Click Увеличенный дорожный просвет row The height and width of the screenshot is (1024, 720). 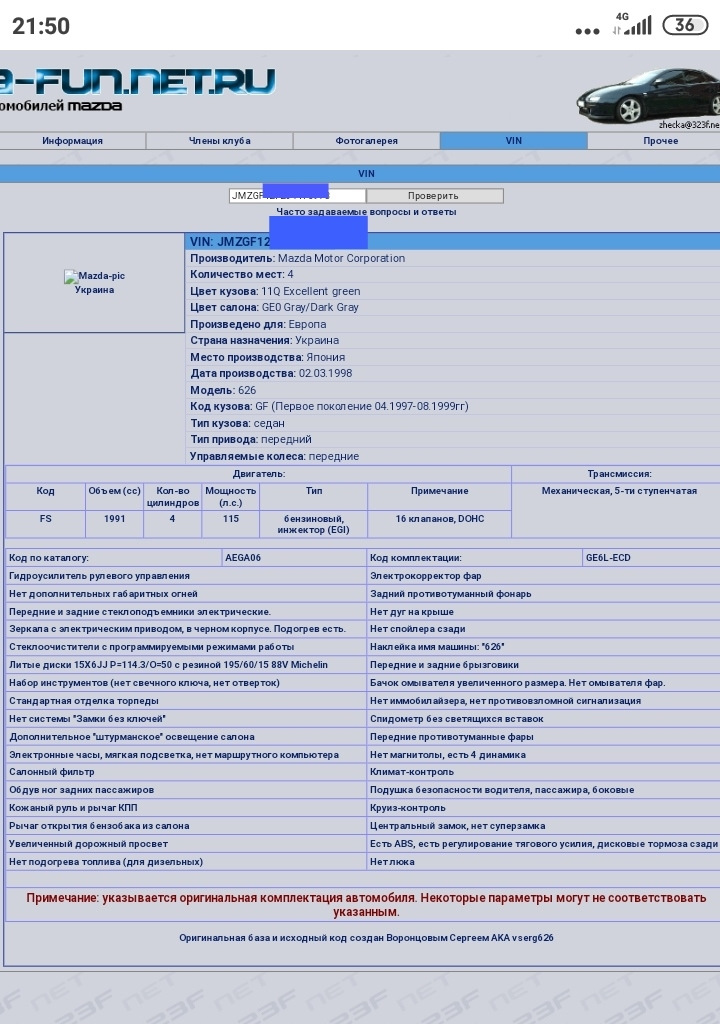pos(186,844)
